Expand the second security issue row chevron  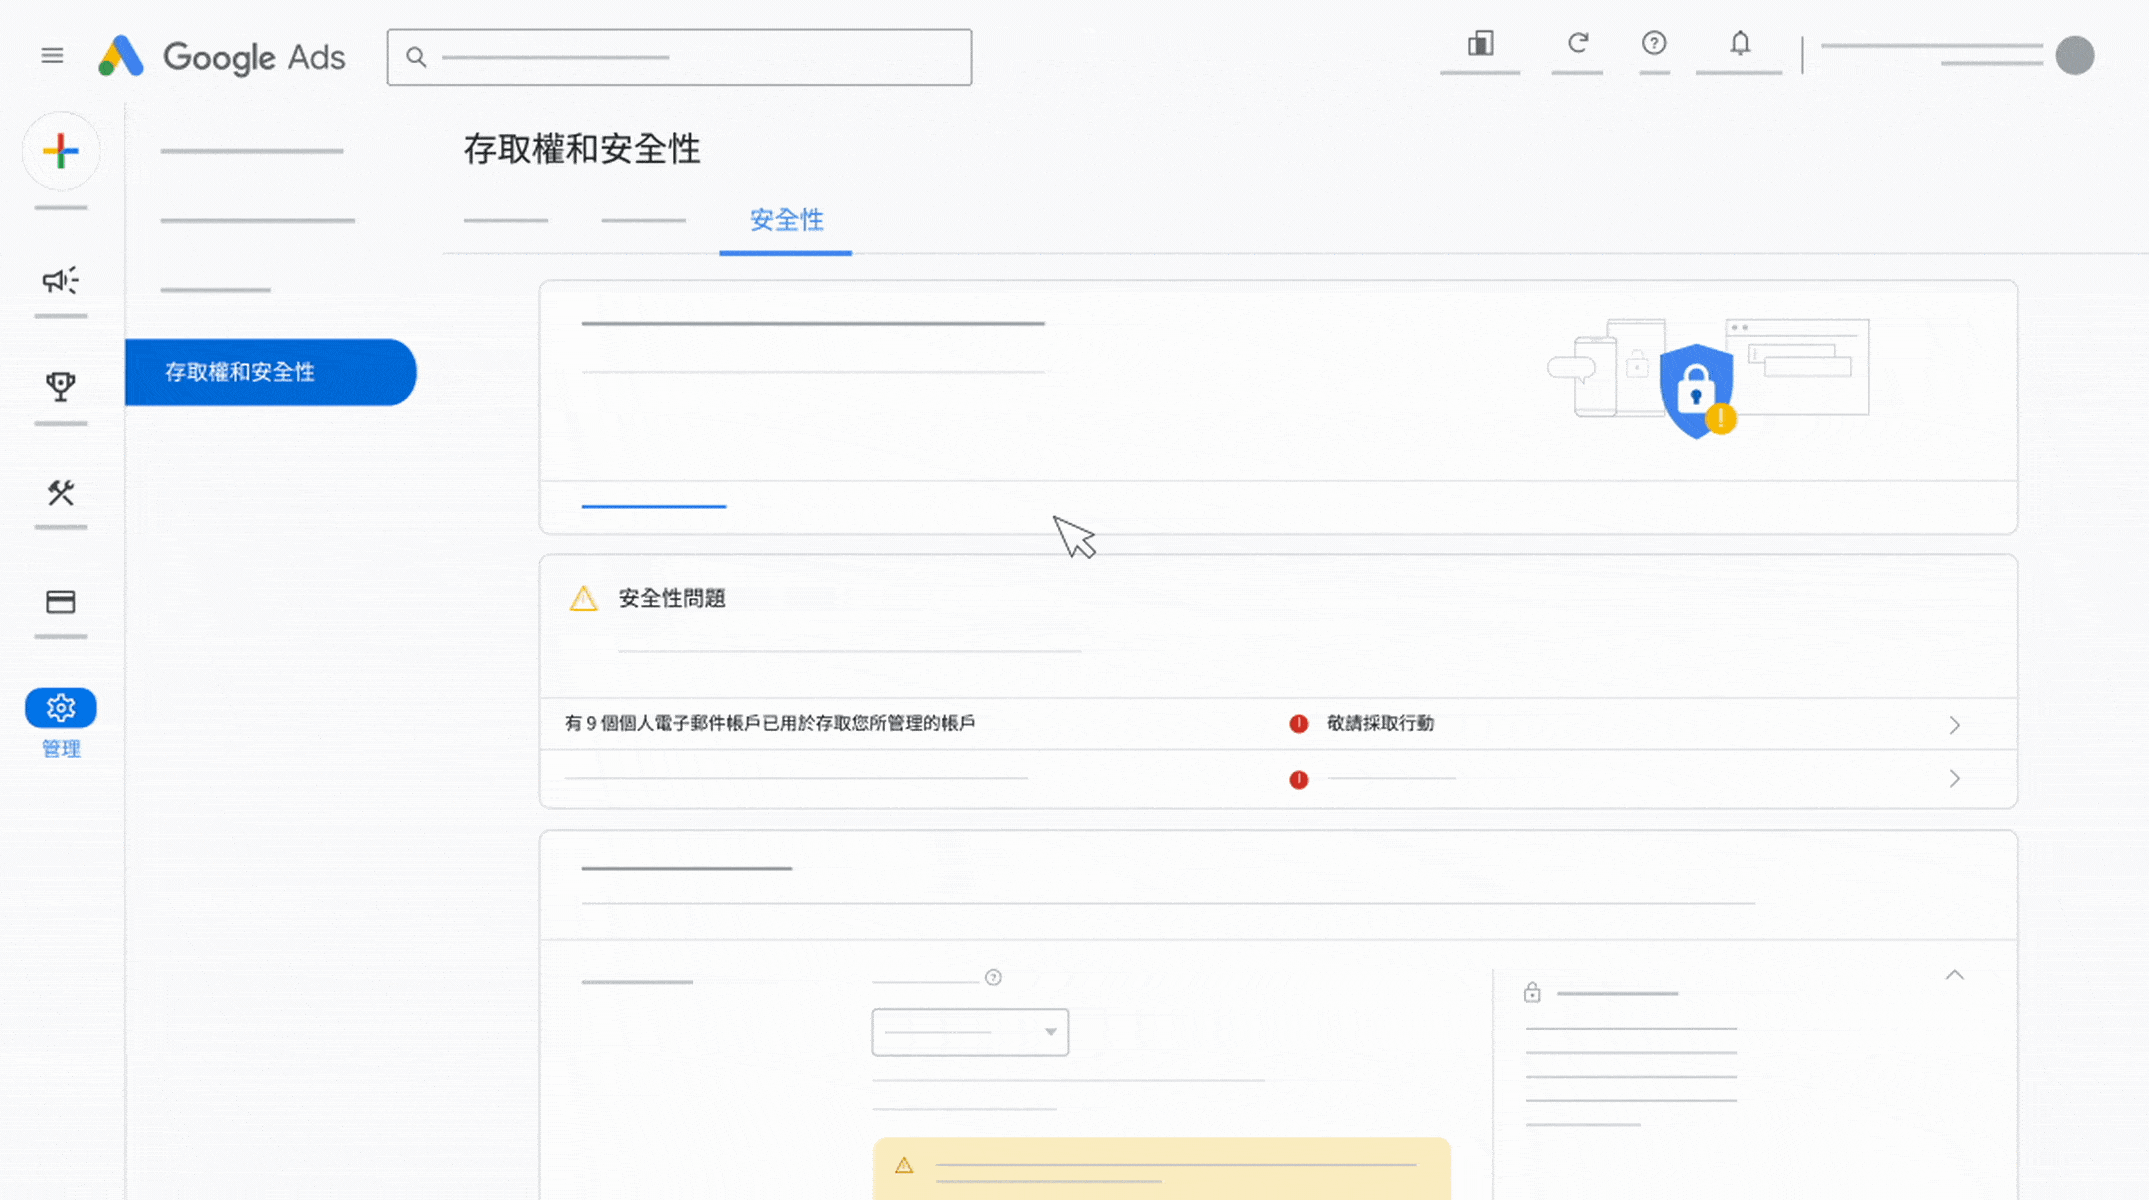point(1954,779)
